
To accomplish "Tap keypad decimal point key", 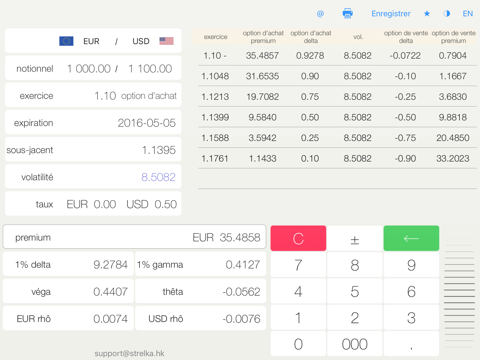I will pyautogui.click(x=411, y=344).
